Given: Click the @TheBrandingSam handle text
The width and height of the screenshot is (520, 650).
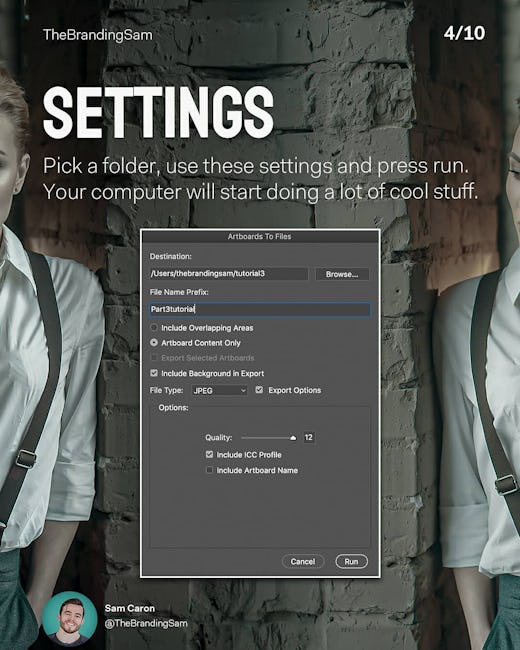Looking at the screenshot, I should [146, 623].
